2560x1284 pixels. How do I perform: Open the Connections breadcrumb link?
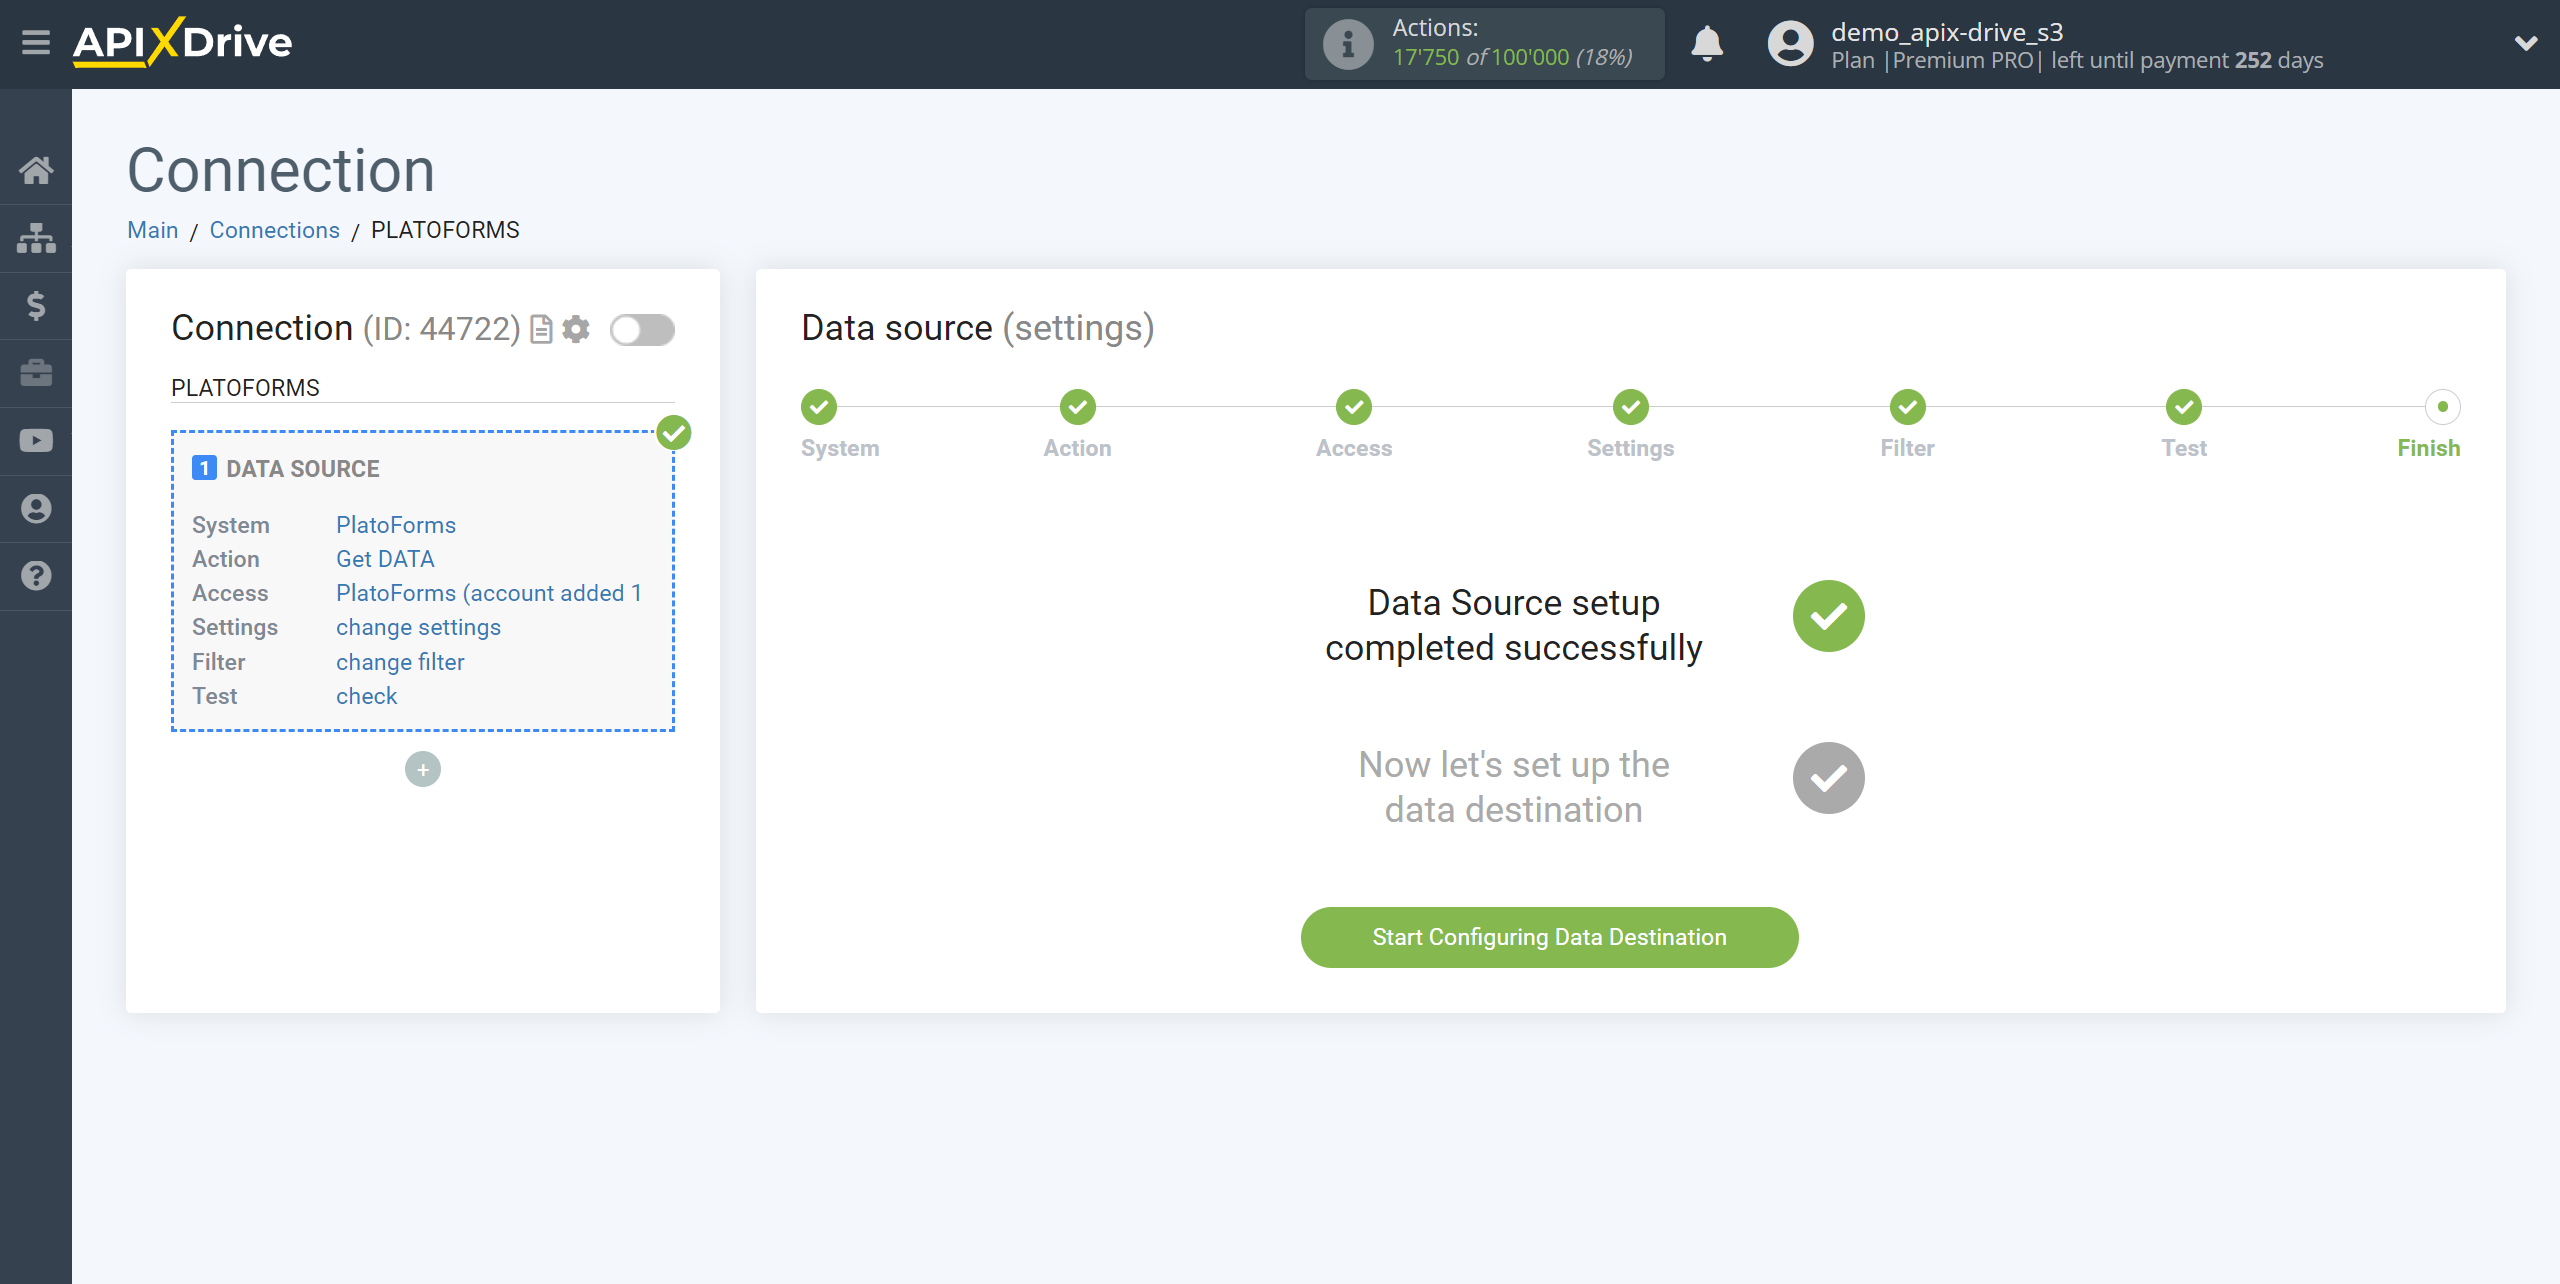pos(275,229)
